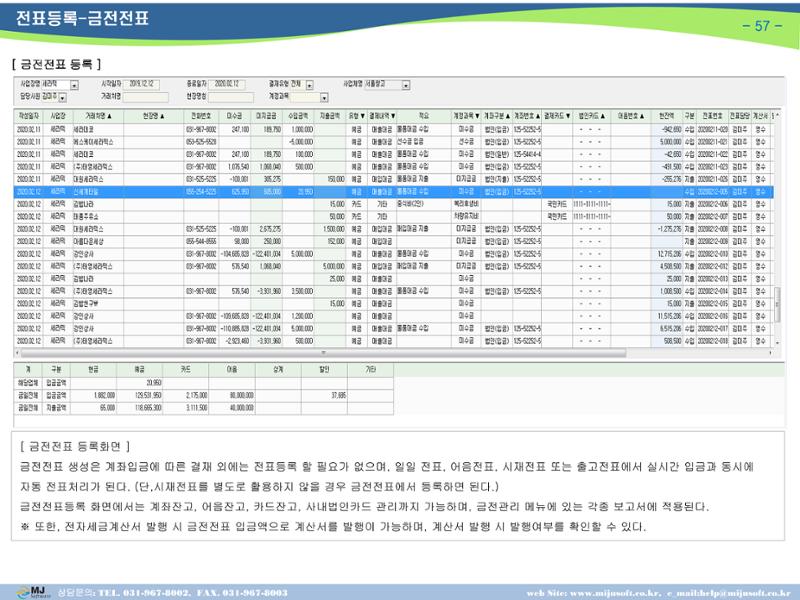This screenshot has width=800, height=600.
Task: Click the summary table 현금 header
Action: pyautogui.click(x=93, y=369)
